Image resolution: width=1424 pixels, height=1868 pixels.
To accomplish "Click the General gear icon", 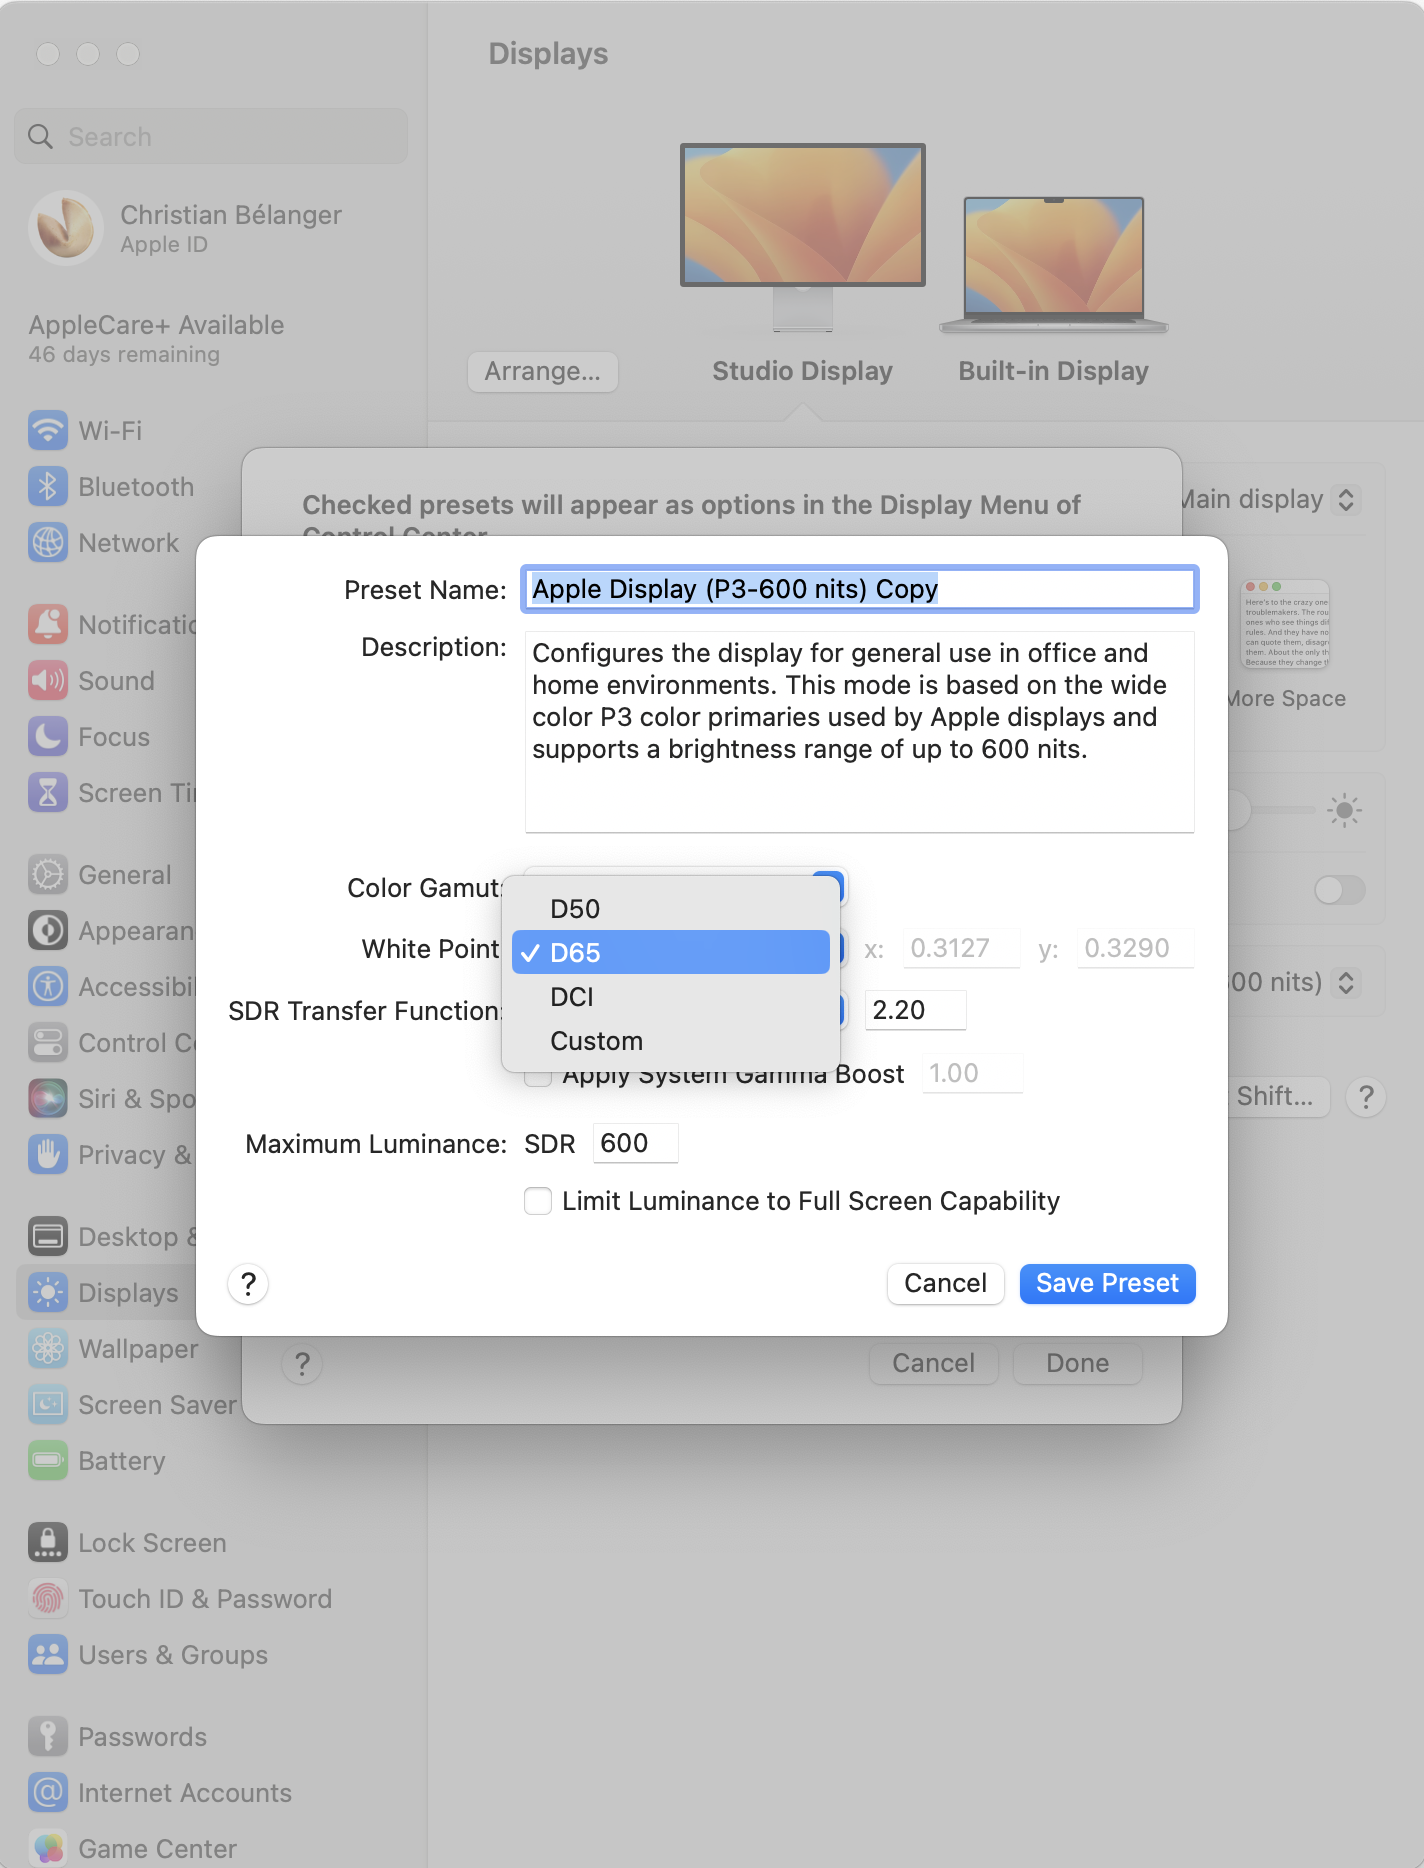I will click(x=48, y=875).
